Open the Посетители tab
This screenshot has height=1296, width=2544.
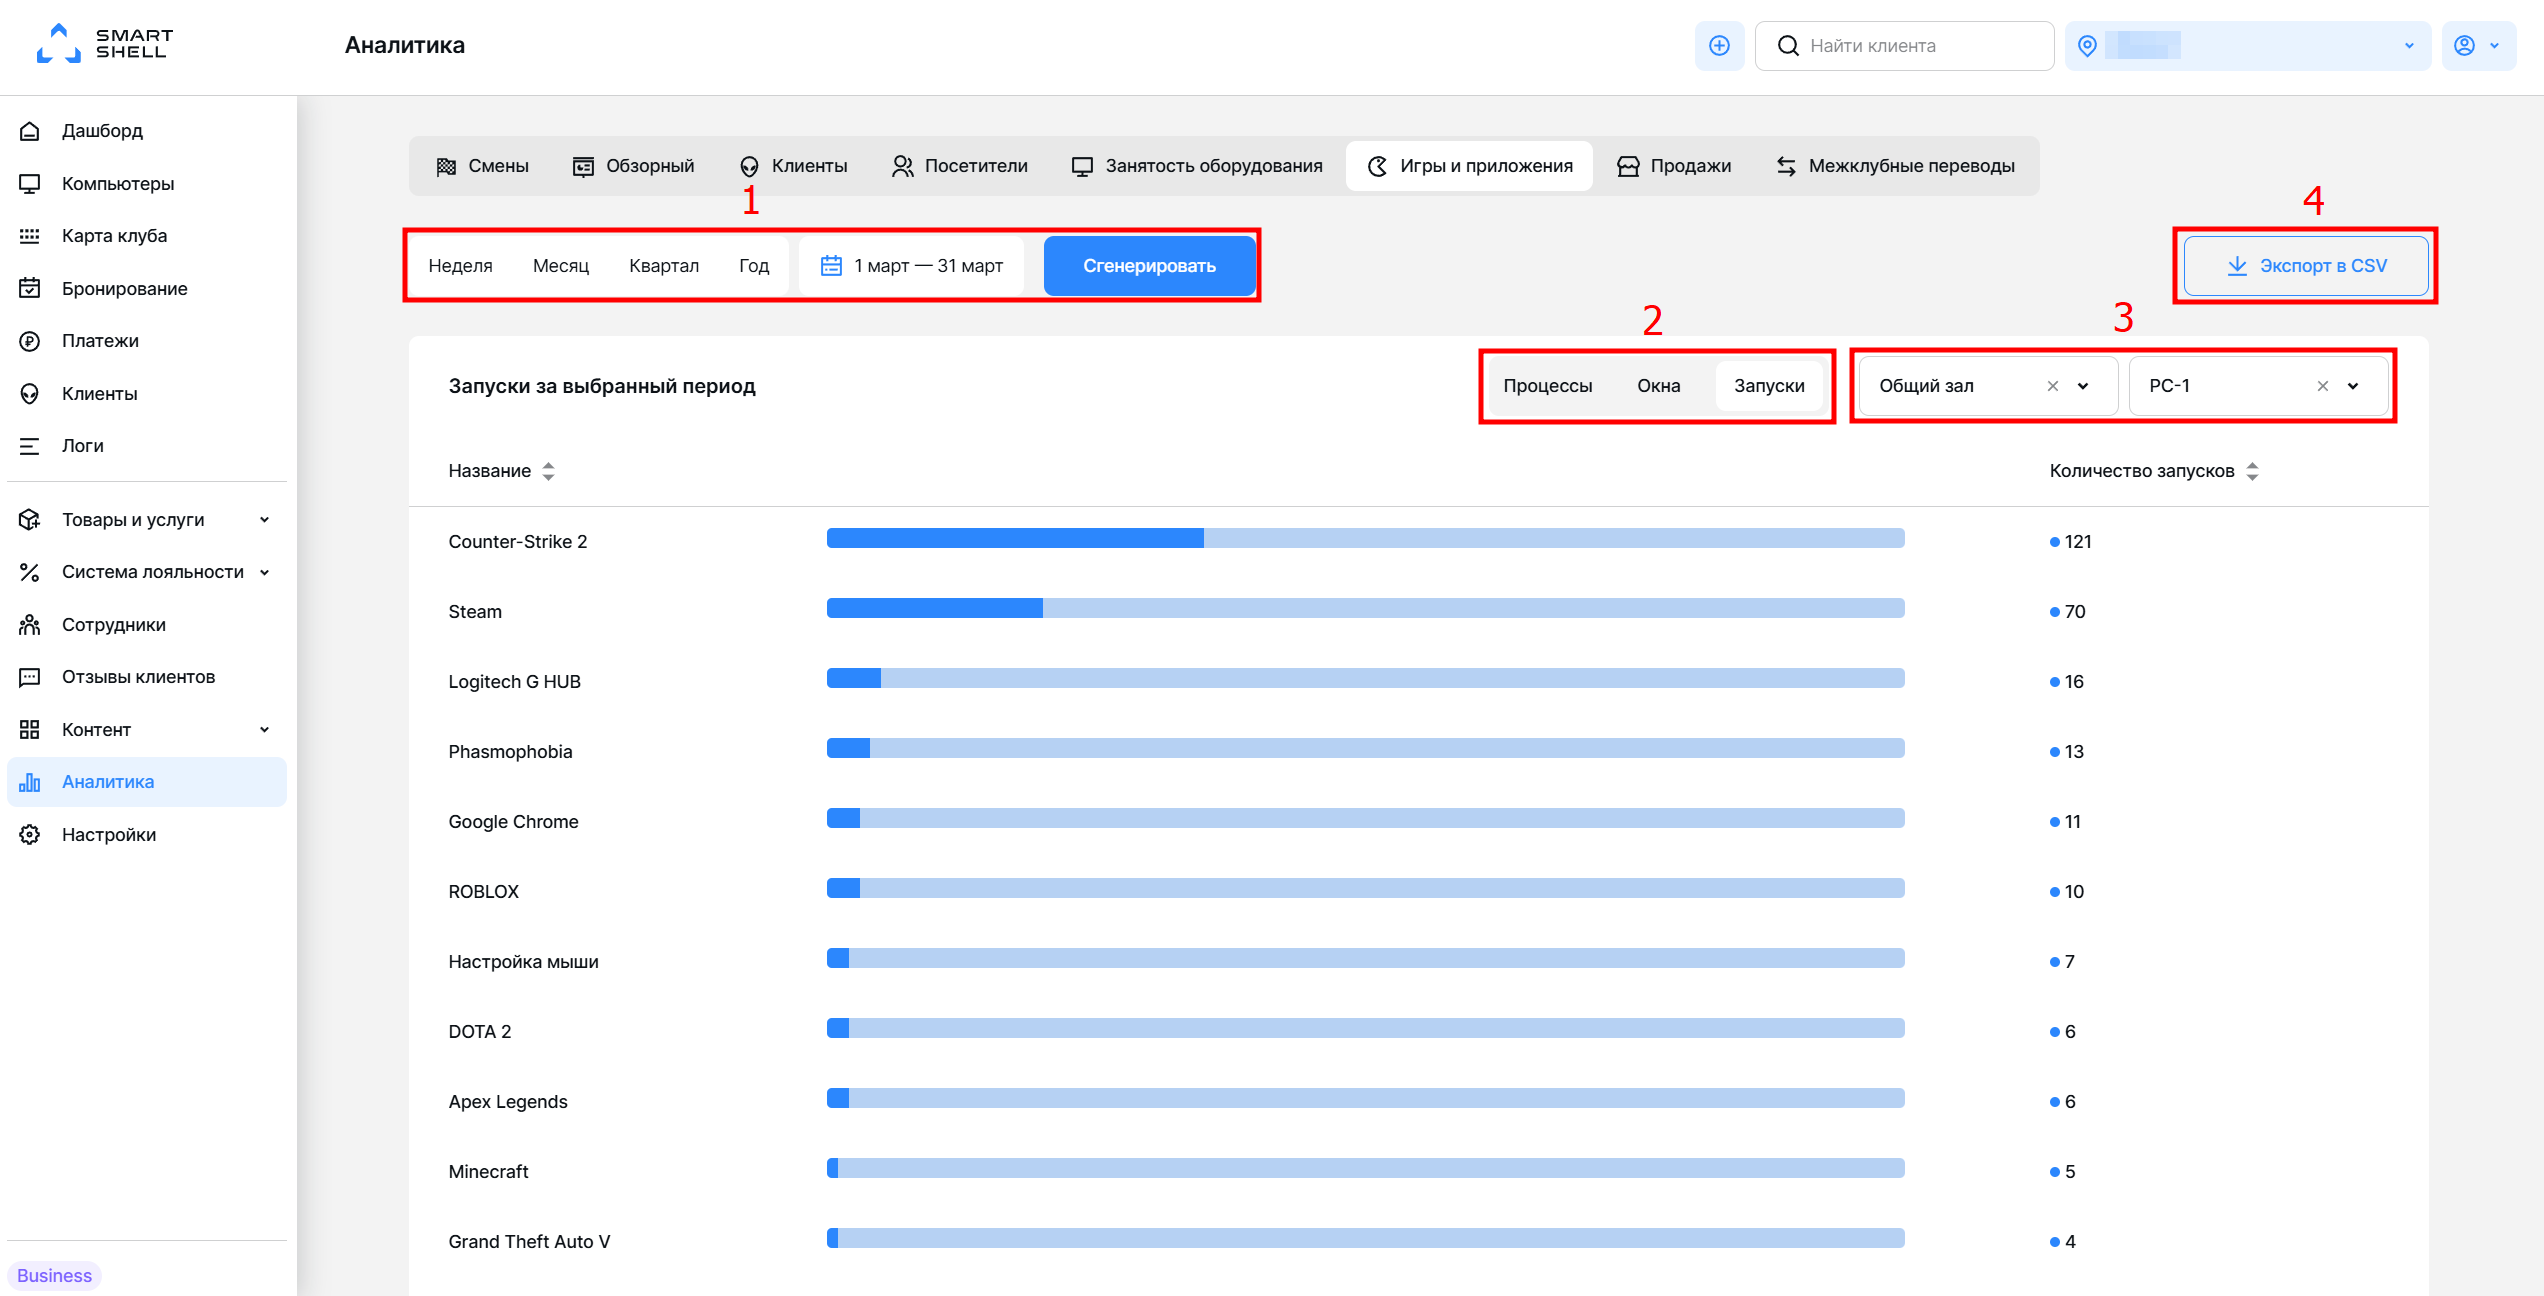tap(960, 166)
